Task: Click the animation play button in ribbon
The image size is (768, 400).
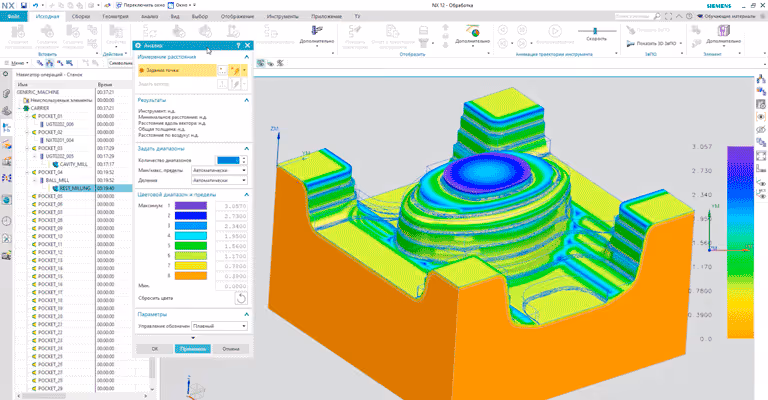Action: [x=554, y=31]
